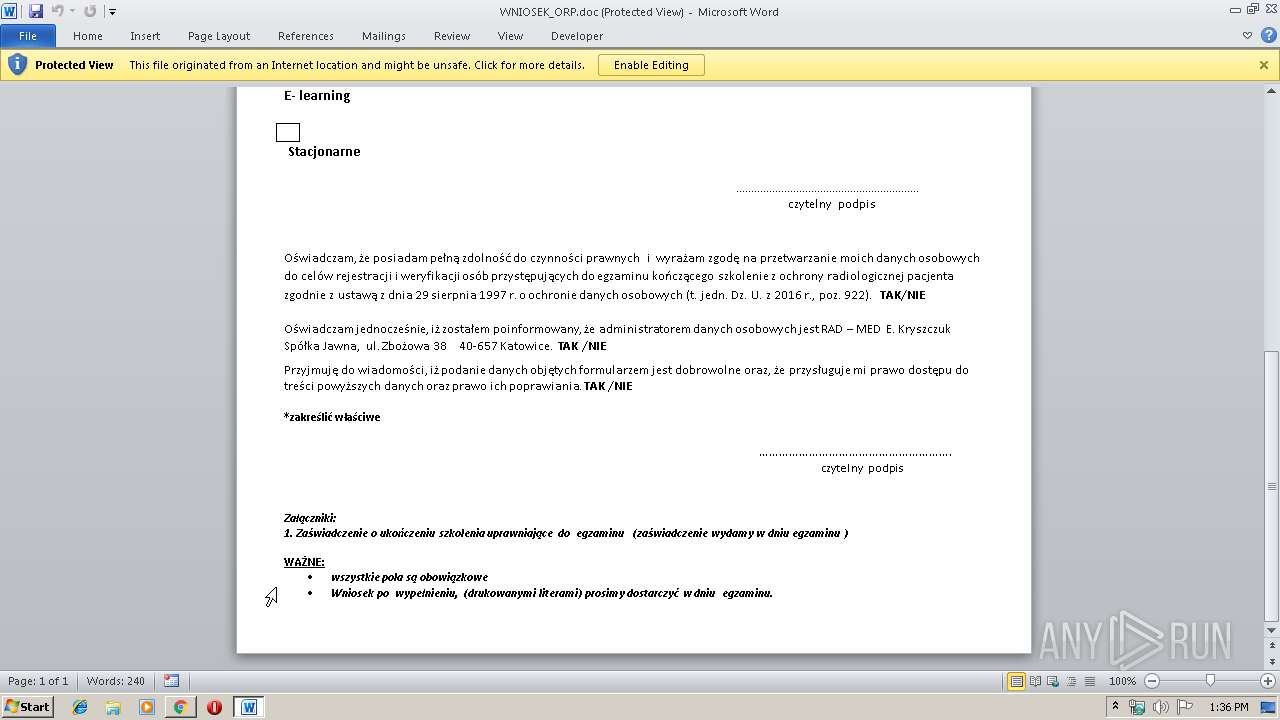Click the '*zakreślić właściwe' note text
Viewport: 1280px width, 720px height.
tap(332, 417)
